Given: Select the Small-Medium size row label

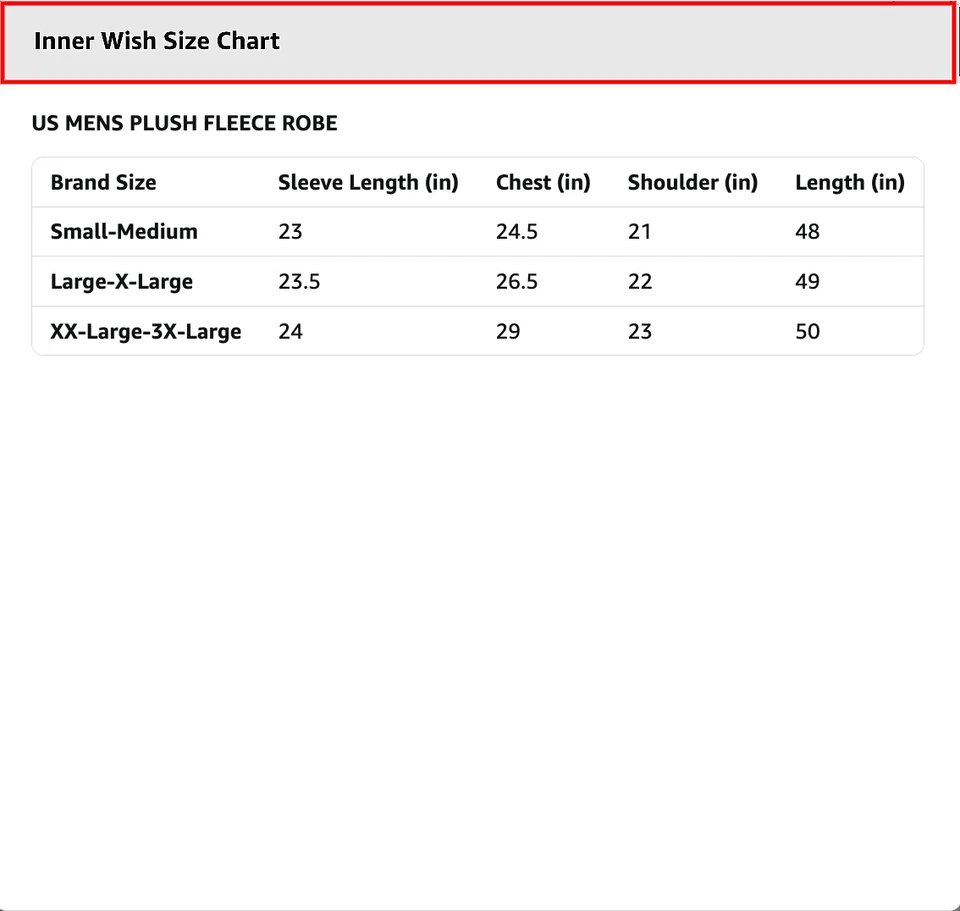Looking at the screenshot, I should pyautogui.click(x=124, y=232).
